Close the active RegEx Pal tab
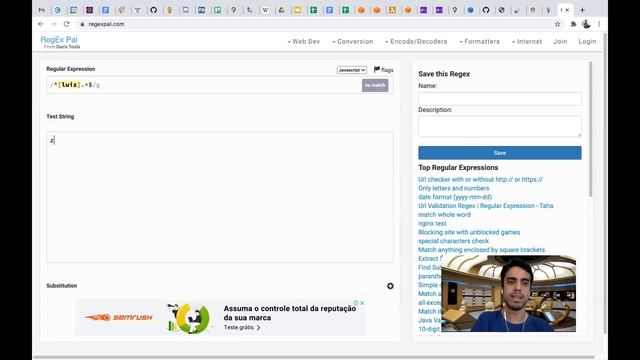The height and width of the screenshot is (360, 640). (567, 10)
